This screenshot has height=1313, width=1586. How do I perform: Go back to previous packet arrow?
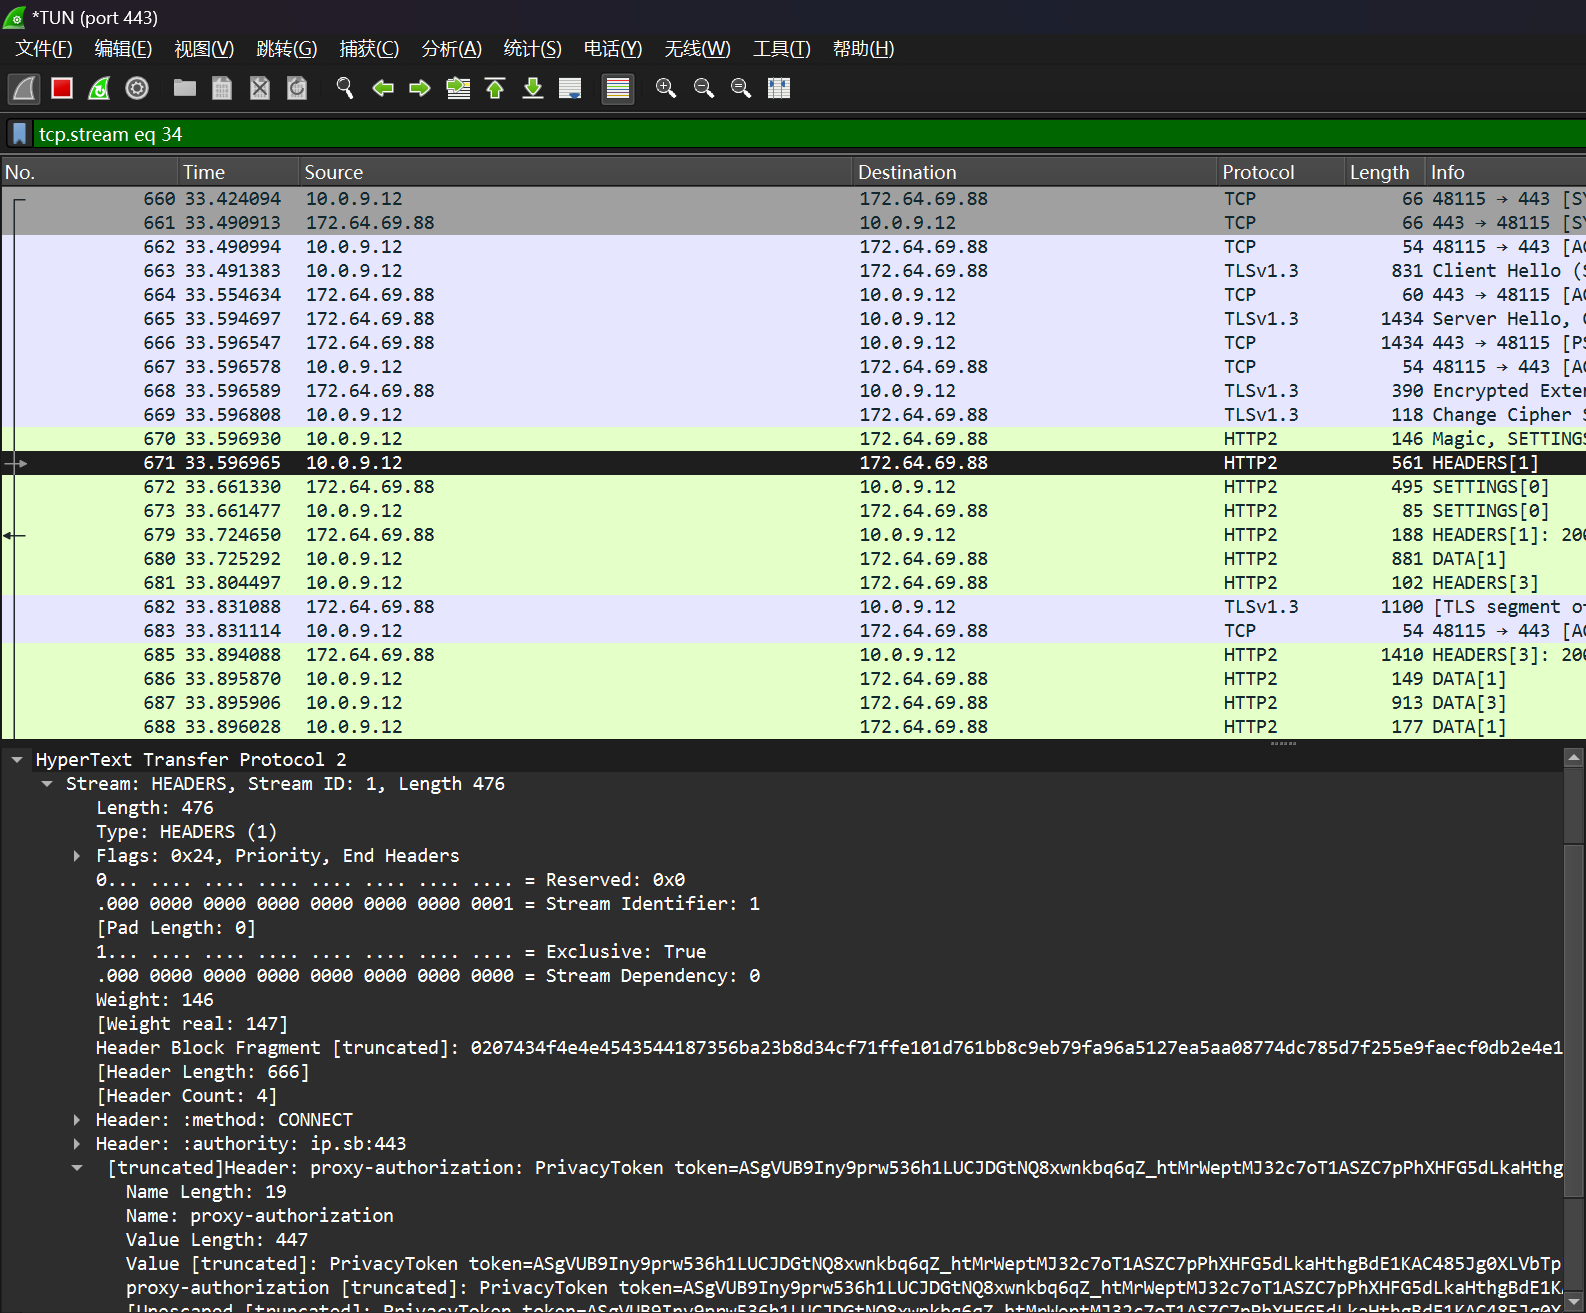pos(383,88)
